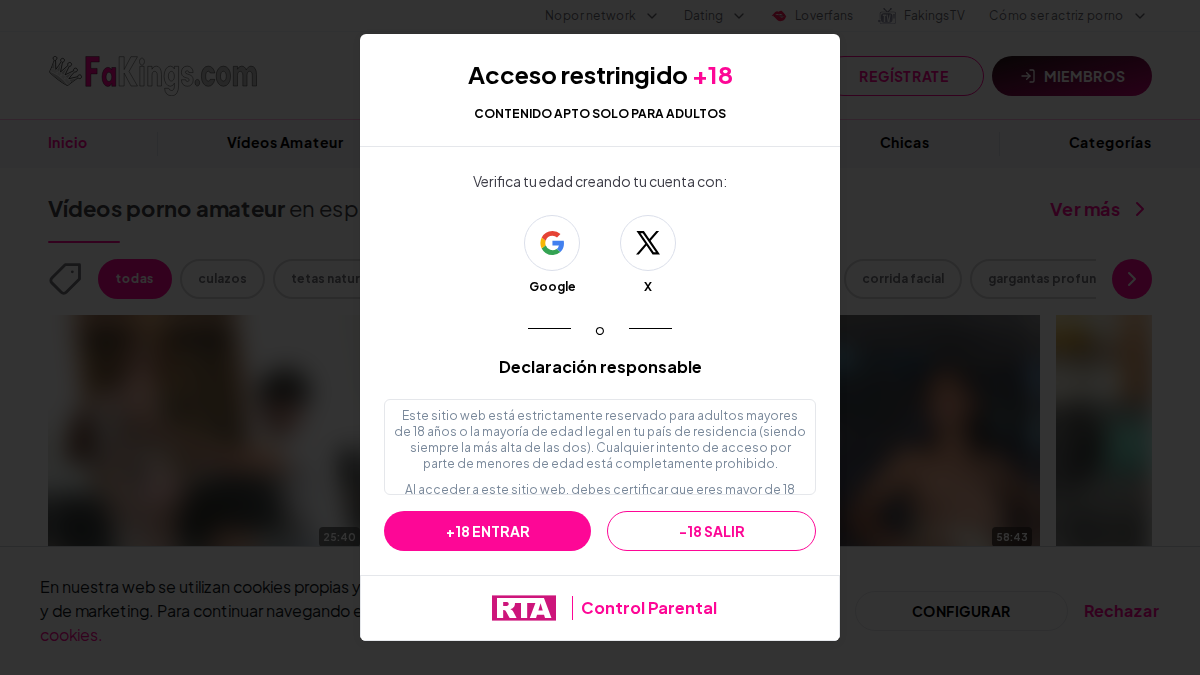
Task: Open the Categorías menu item
Action: [x=1110, y=143]
